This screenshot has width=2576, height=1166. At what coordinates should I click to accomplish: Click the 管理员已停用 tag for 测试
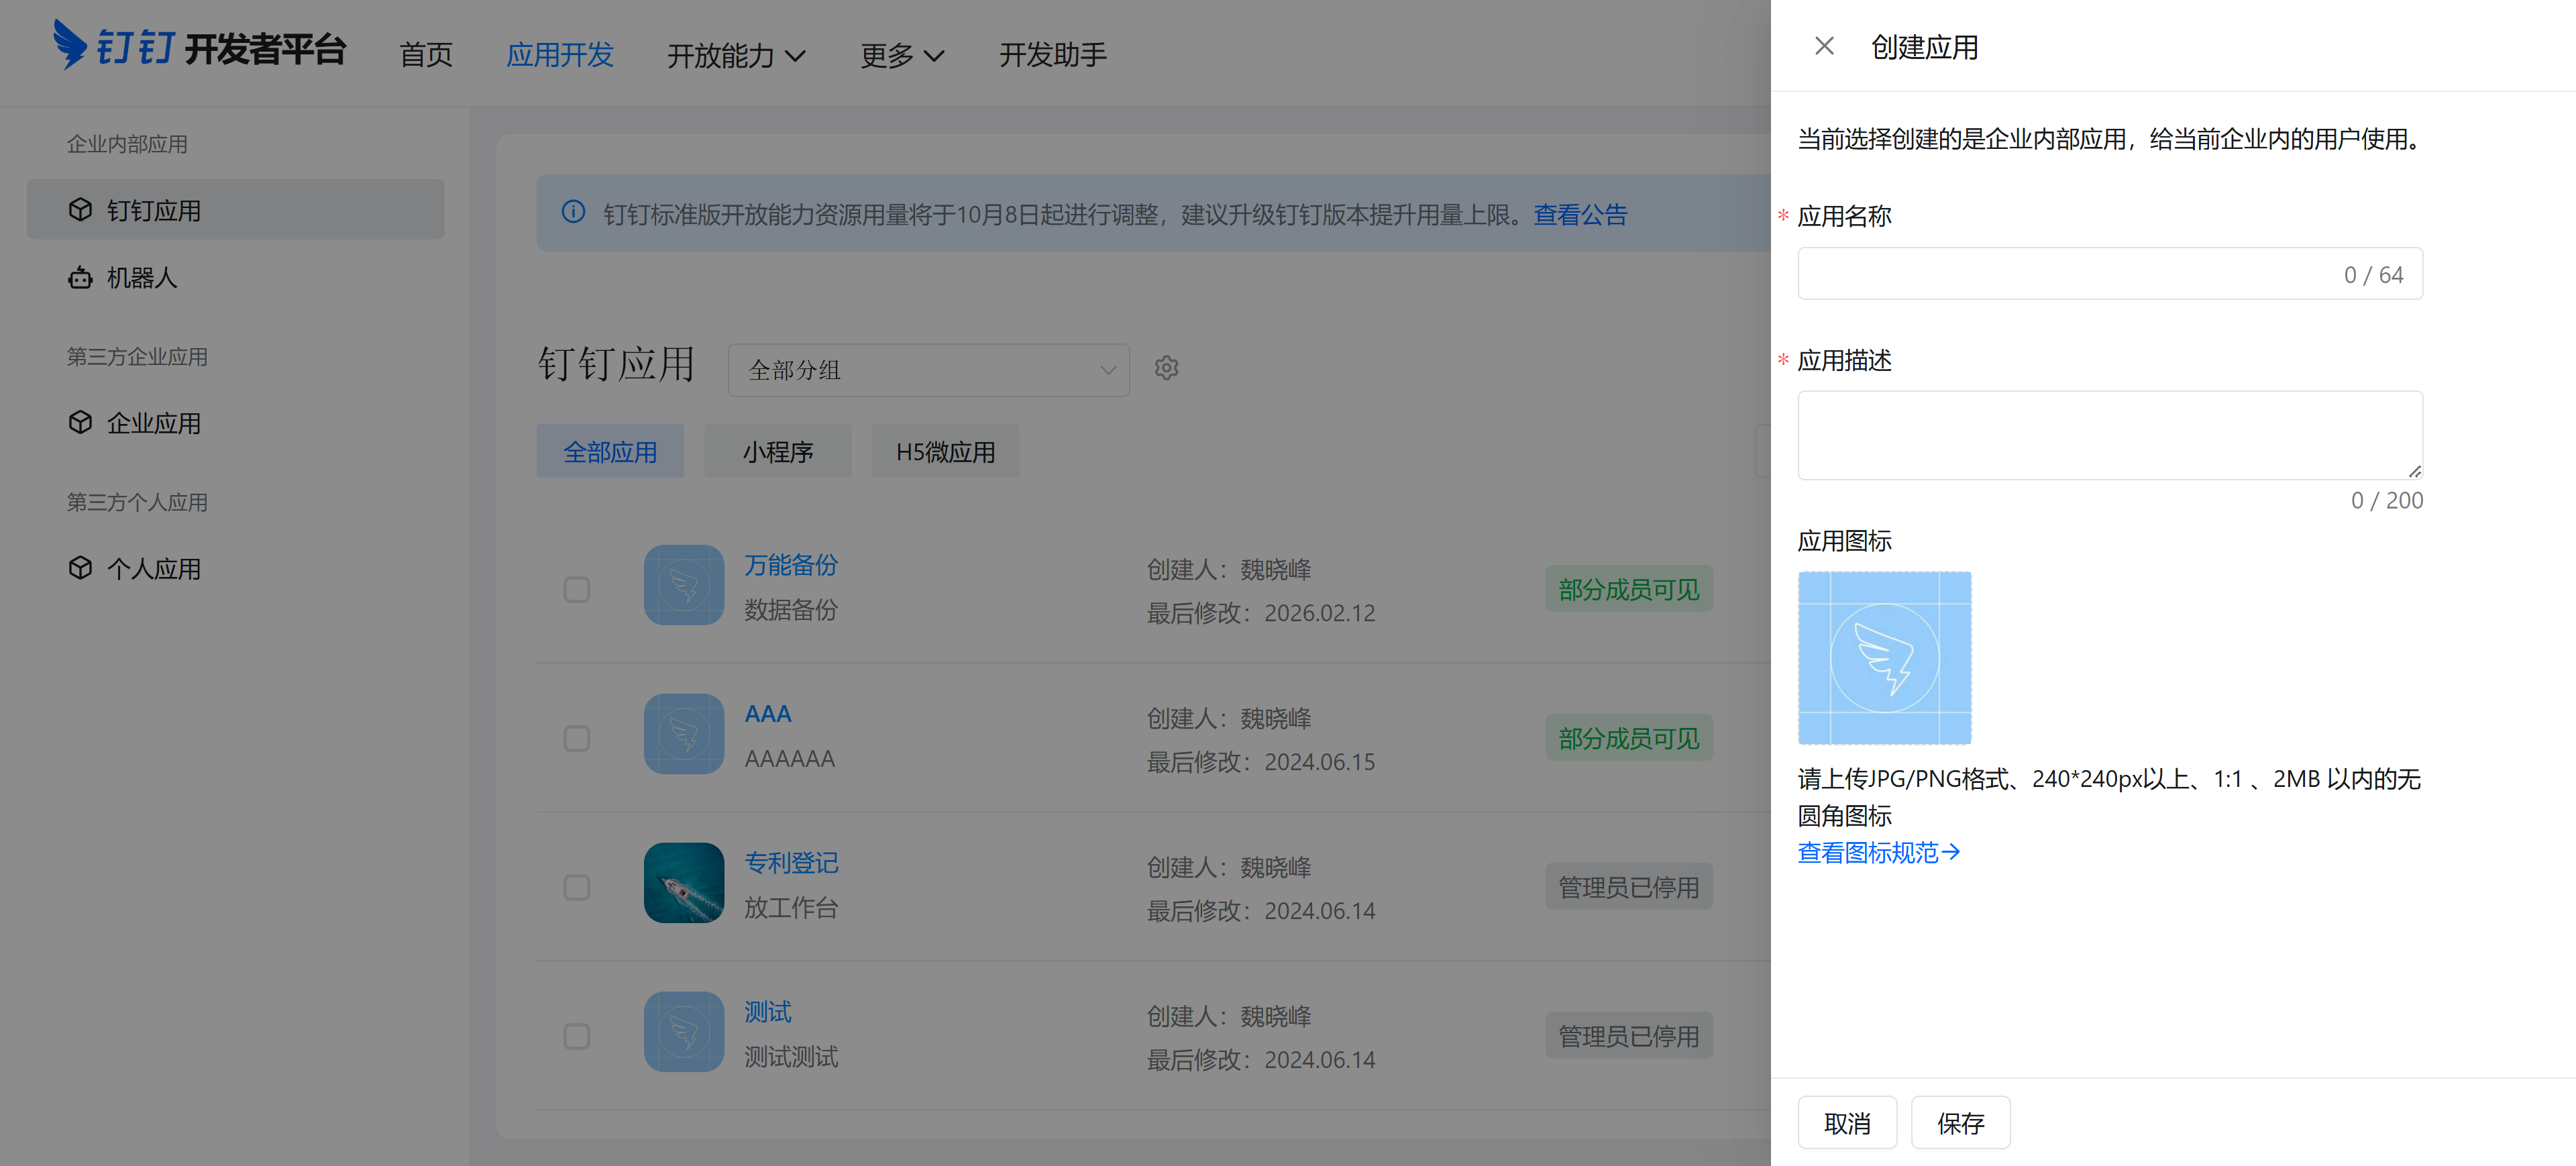1629,1036
